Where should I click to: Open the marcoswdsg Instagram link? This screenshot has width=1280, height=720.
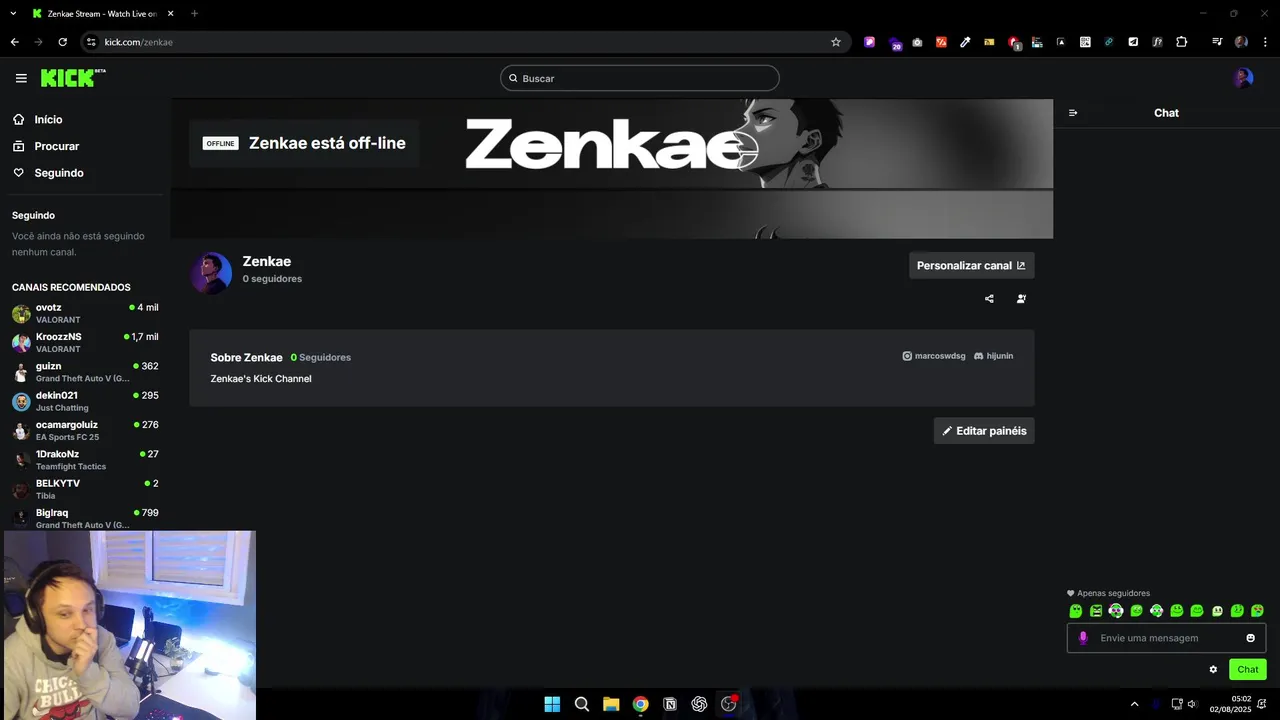[x=934, y=356]
